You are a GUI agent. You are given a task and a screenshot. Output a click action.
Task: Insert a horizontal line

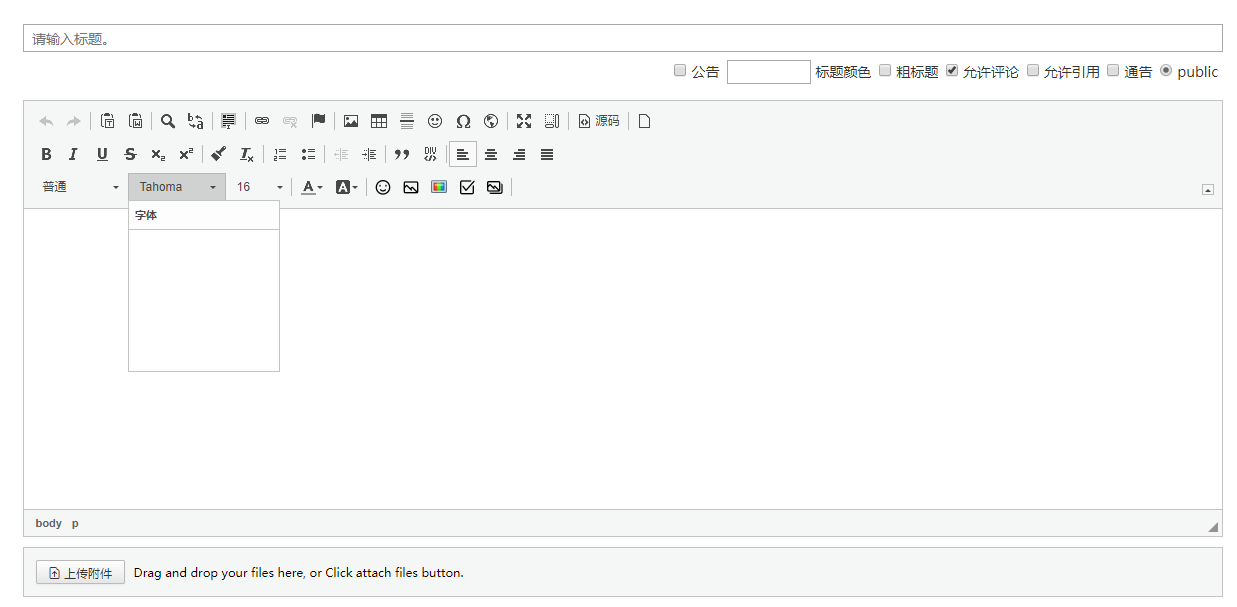pos(406,121)
